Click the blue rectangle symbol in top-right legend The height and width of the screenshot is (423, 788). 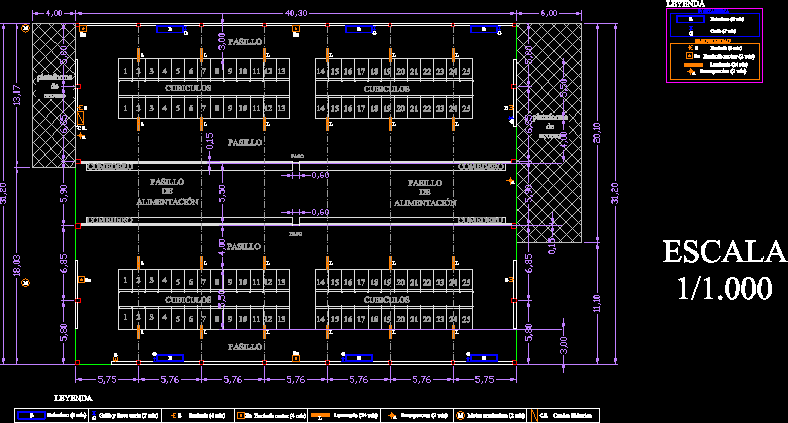pyautogui.click(x=690, y=19)
